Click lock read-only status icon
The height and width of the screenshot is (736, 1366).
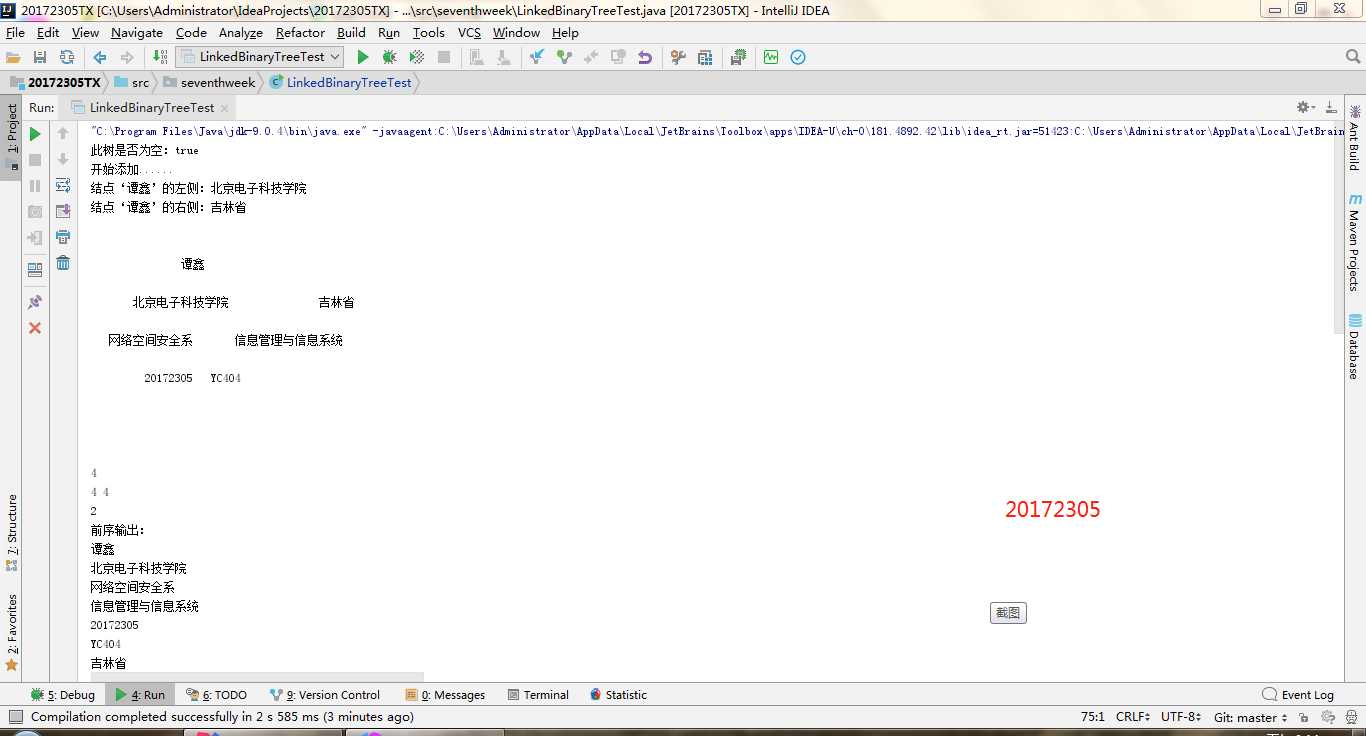point(1303,717)
